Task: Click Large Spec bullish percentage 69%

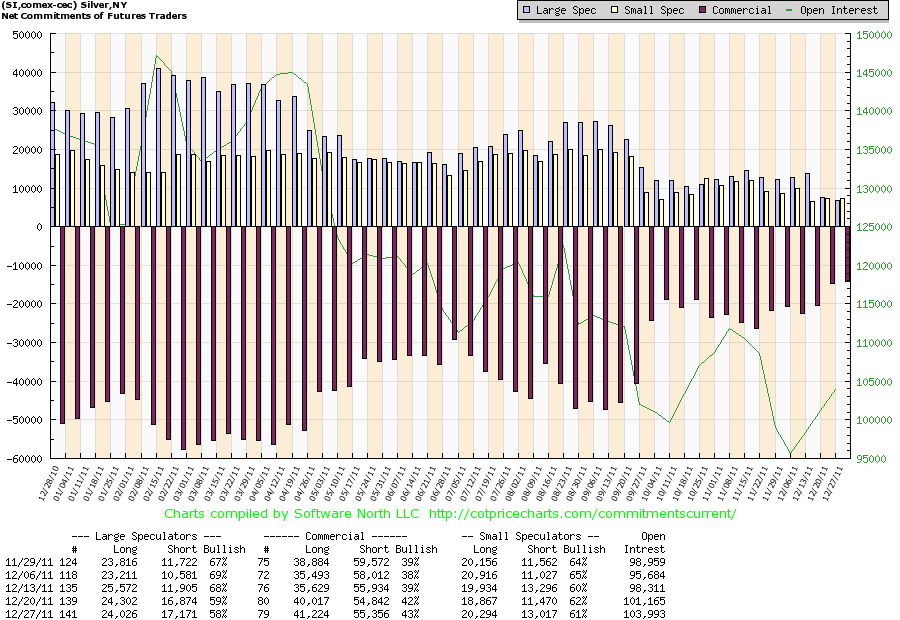Action: [218, 575]
